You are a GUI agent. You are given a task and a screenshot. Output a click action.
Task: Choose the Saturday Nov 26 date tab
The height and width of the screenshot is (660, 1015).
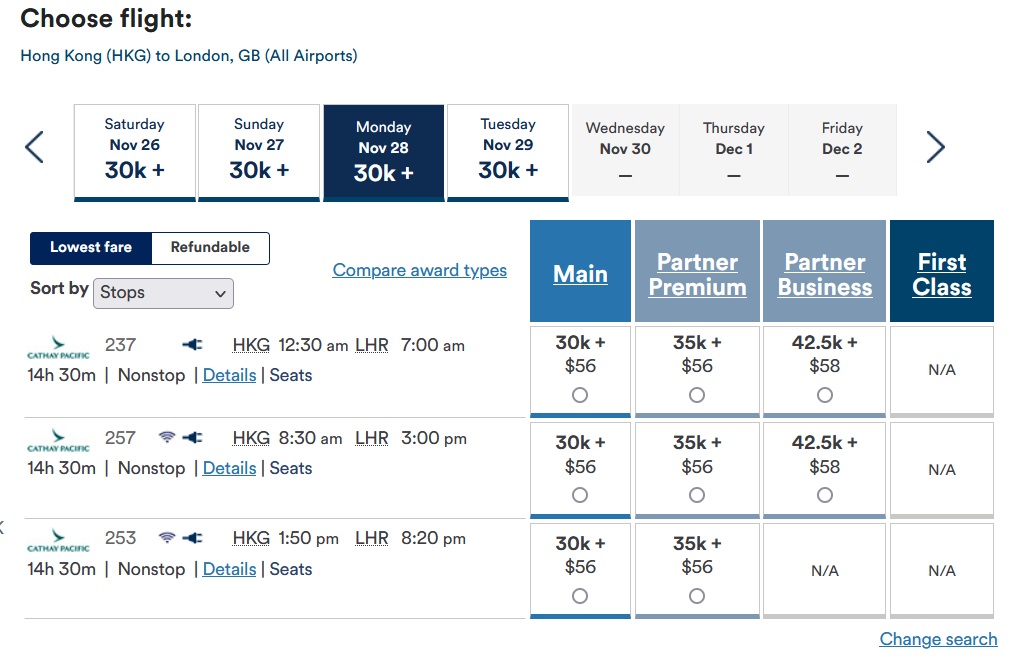coord(134,151)
